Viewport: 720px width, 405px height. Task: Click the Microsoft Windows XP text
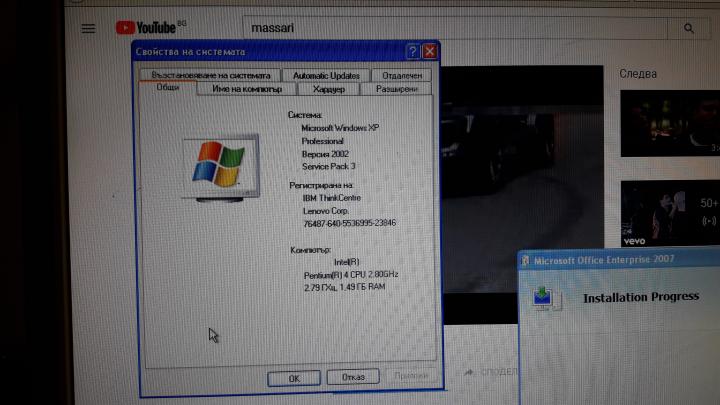pos(340,128)
